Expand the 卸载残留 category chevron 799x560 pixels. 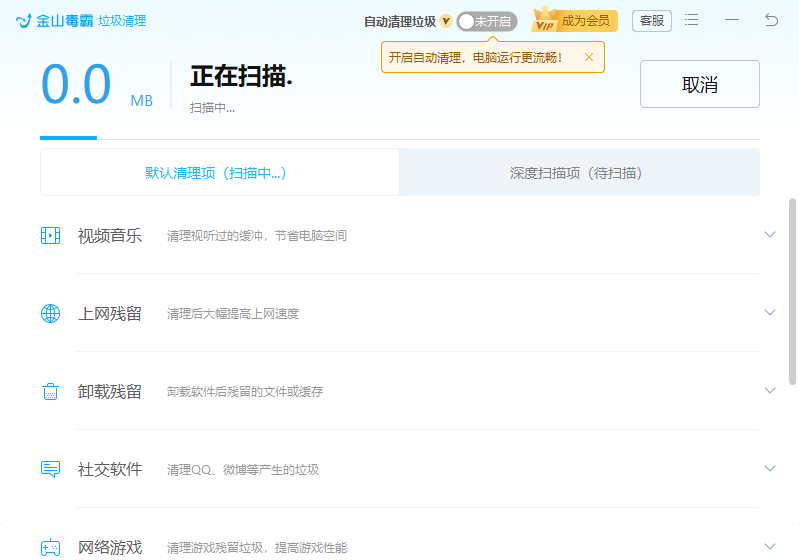coord(769,391)
